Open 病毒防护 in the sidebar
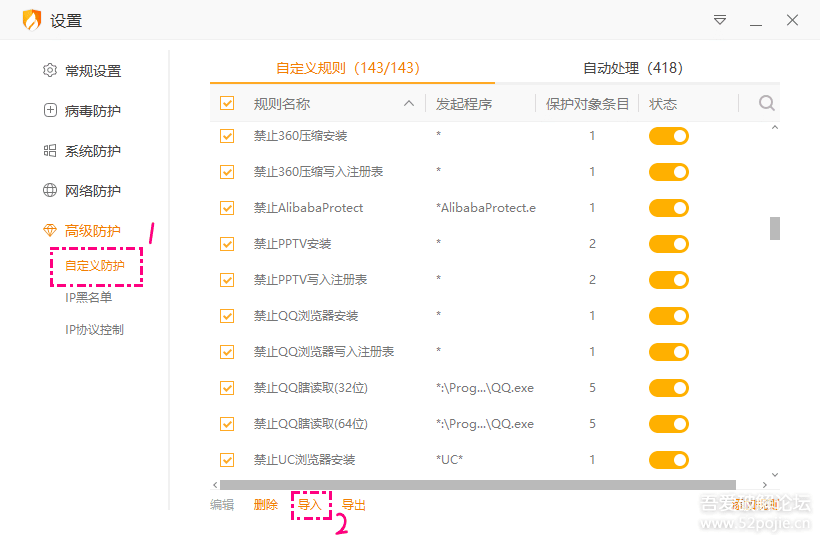 point(93,111)
